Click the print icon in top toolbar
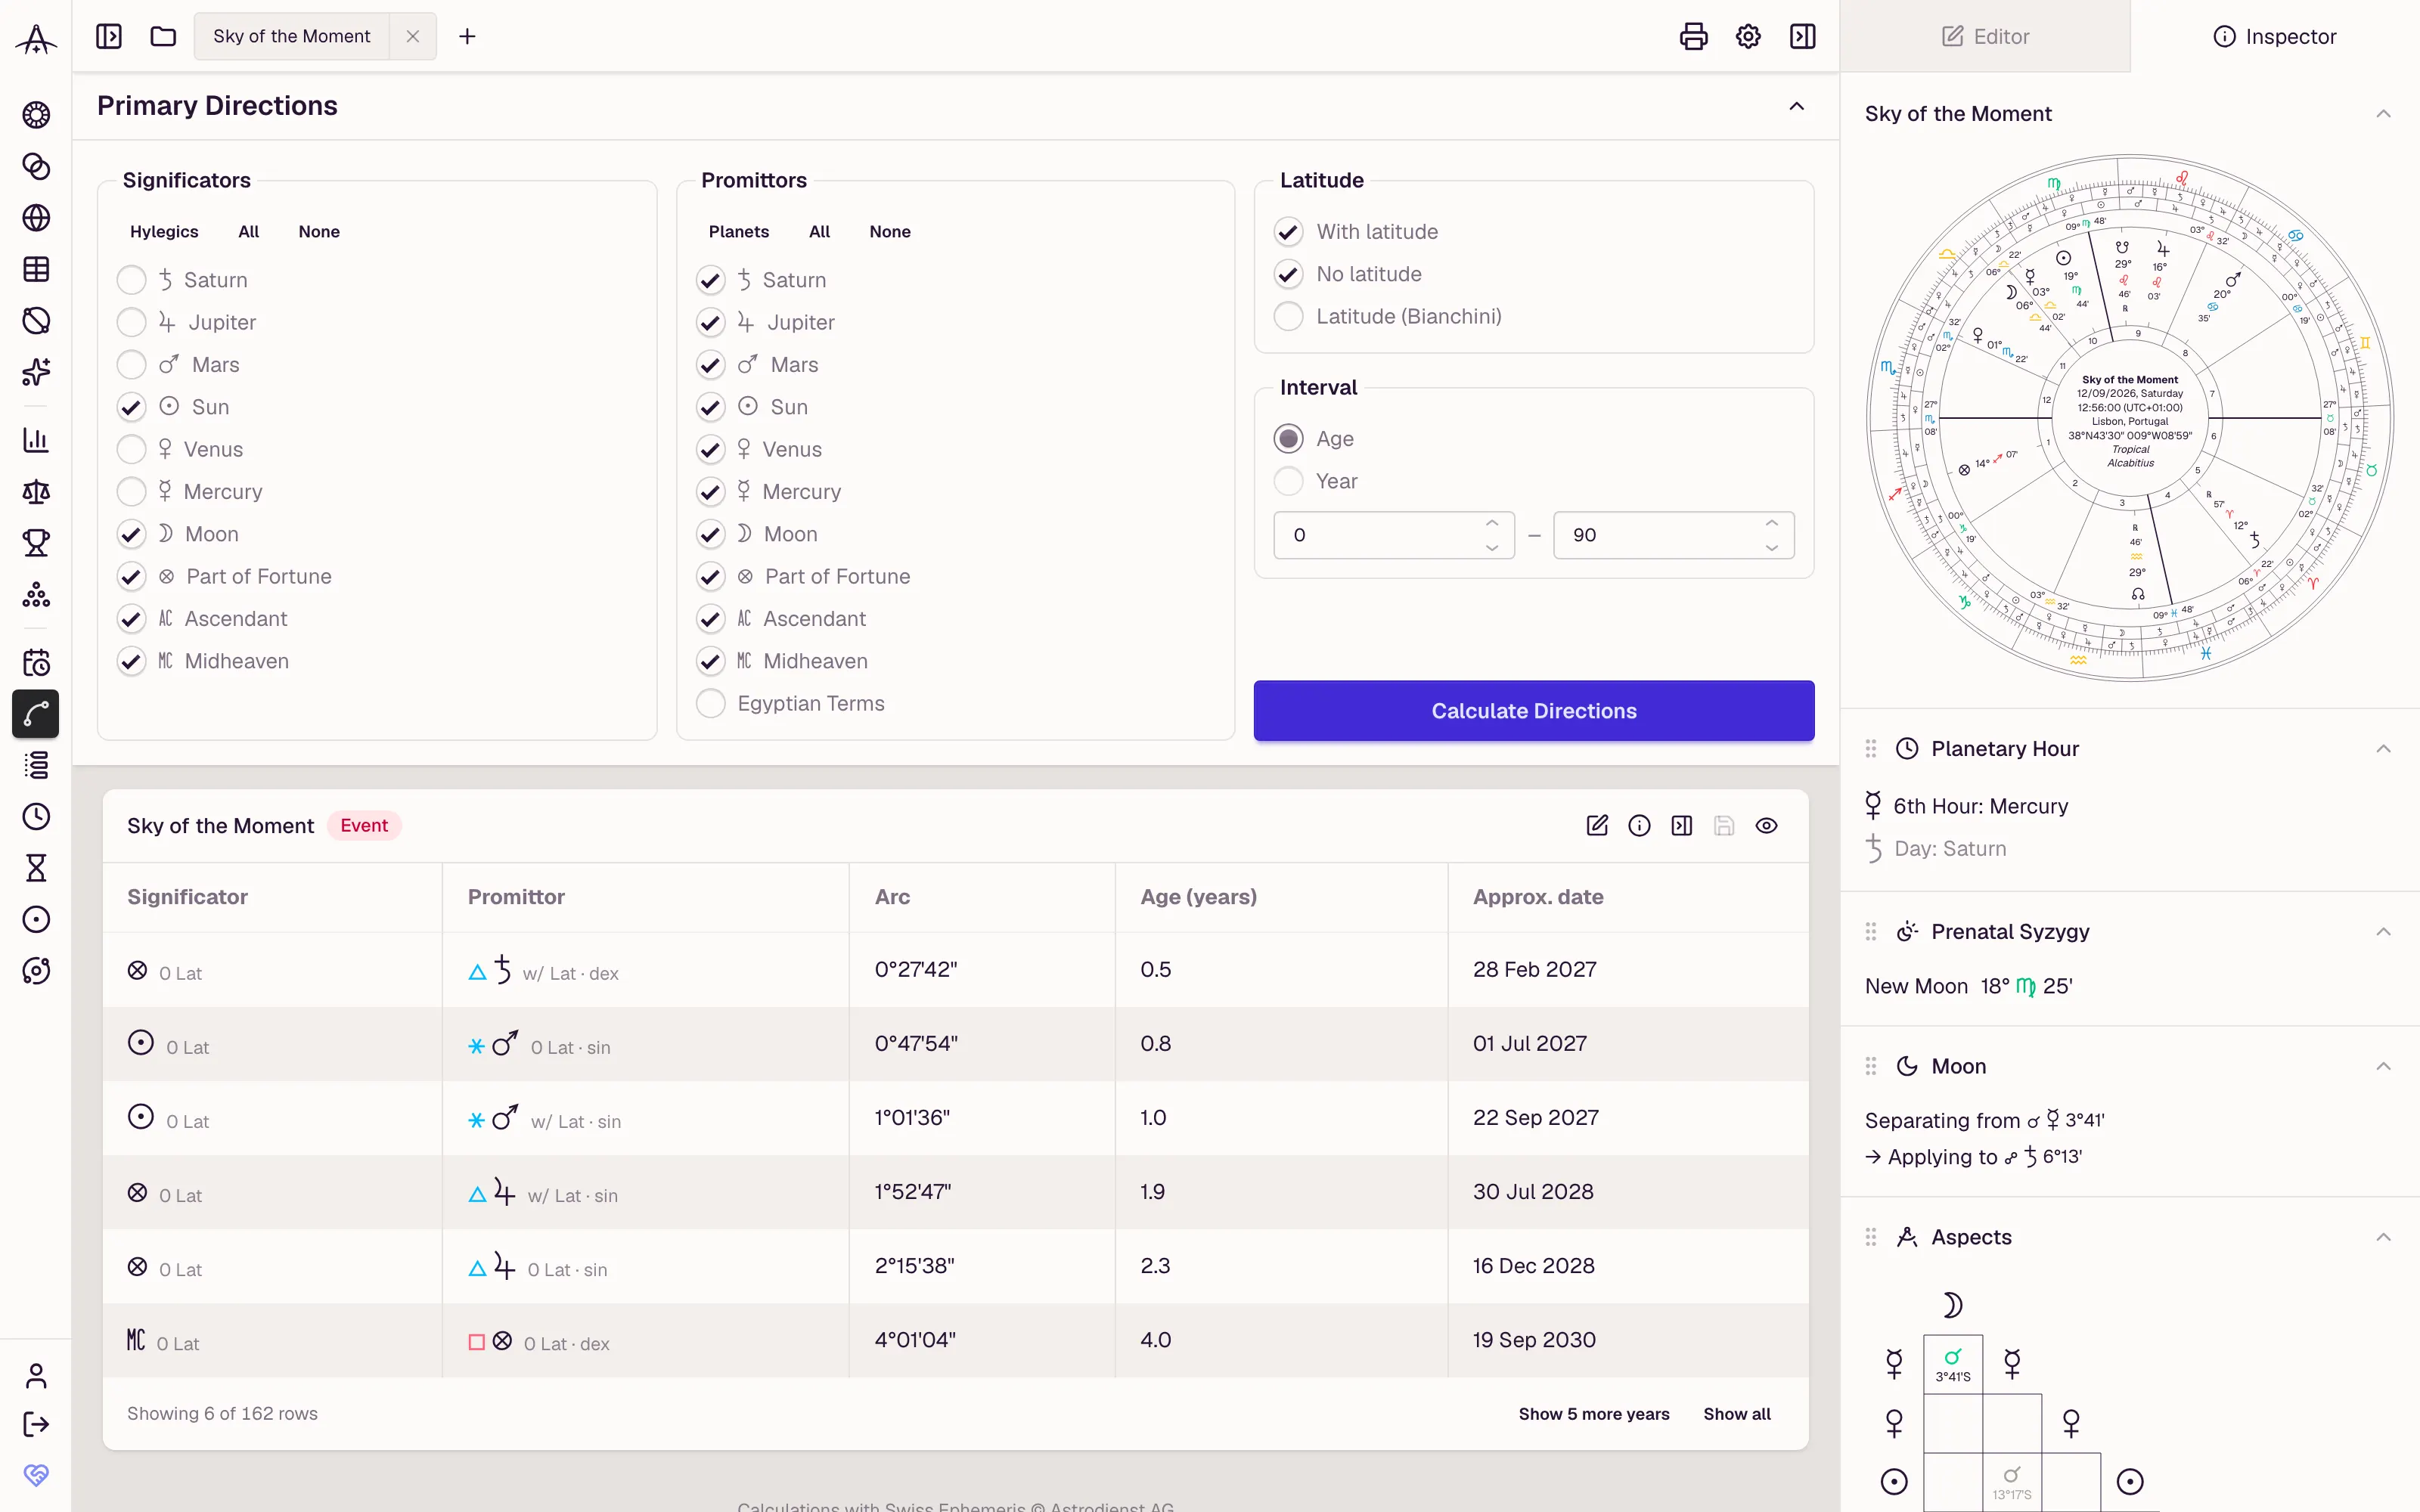Image resolution: width=2420 pixels, height=1512 pixels. tap(1693, 37)
